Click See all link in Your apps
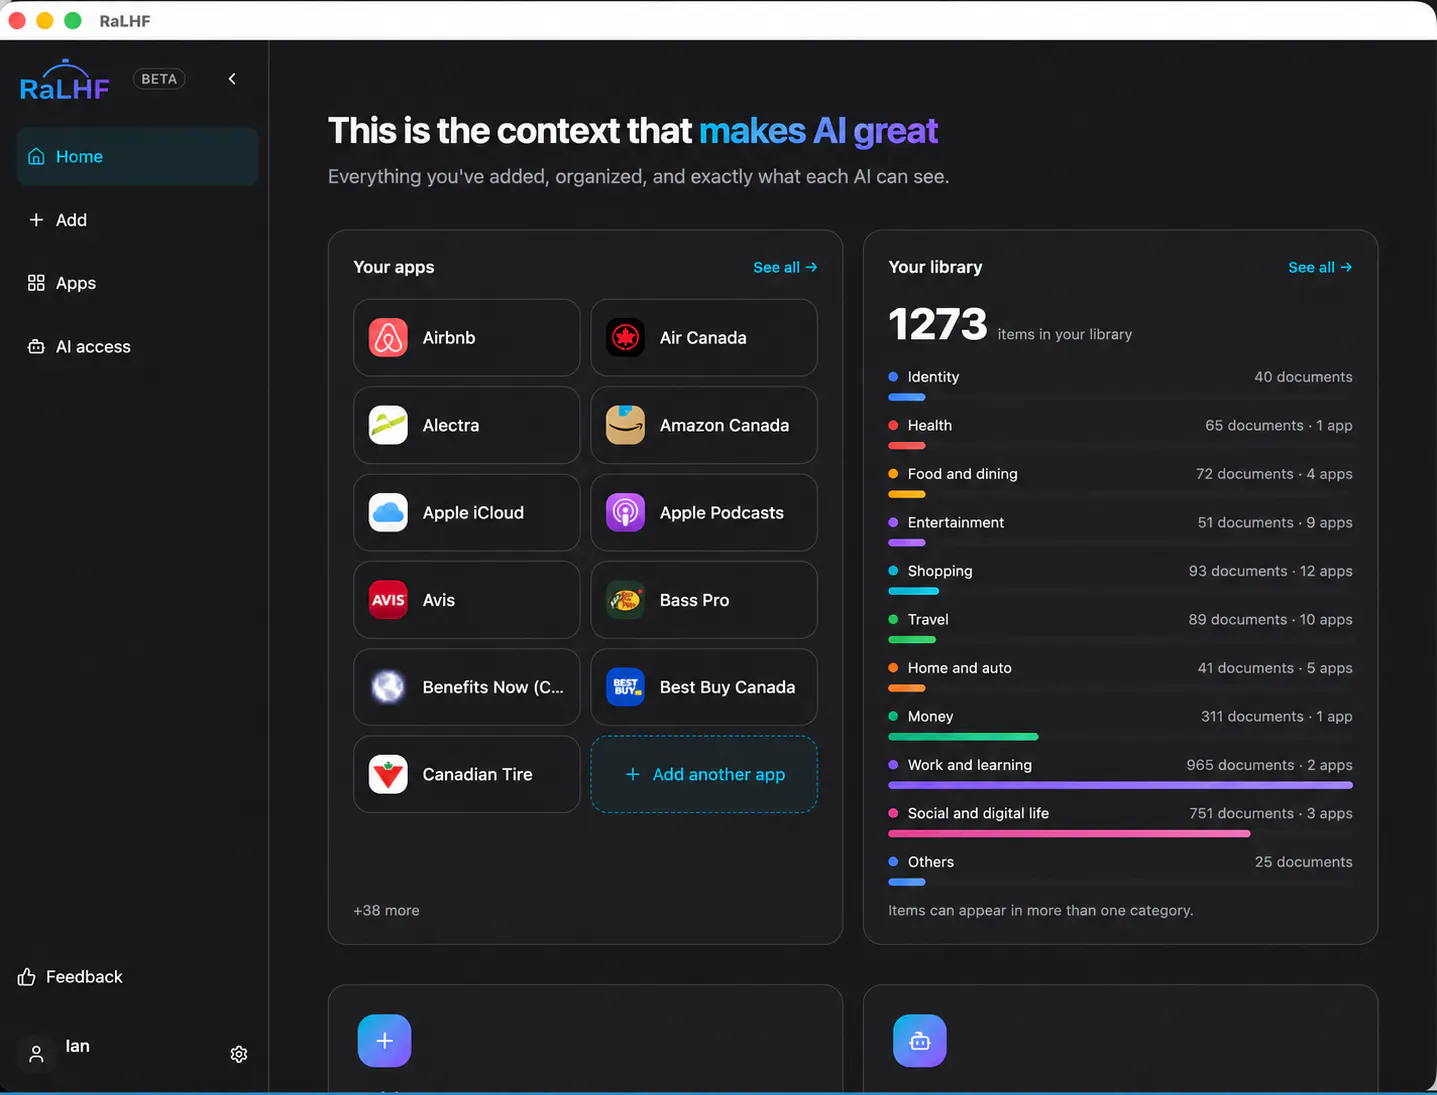1437x1095 pixels. pyautogui.click(x=785, y=267)
